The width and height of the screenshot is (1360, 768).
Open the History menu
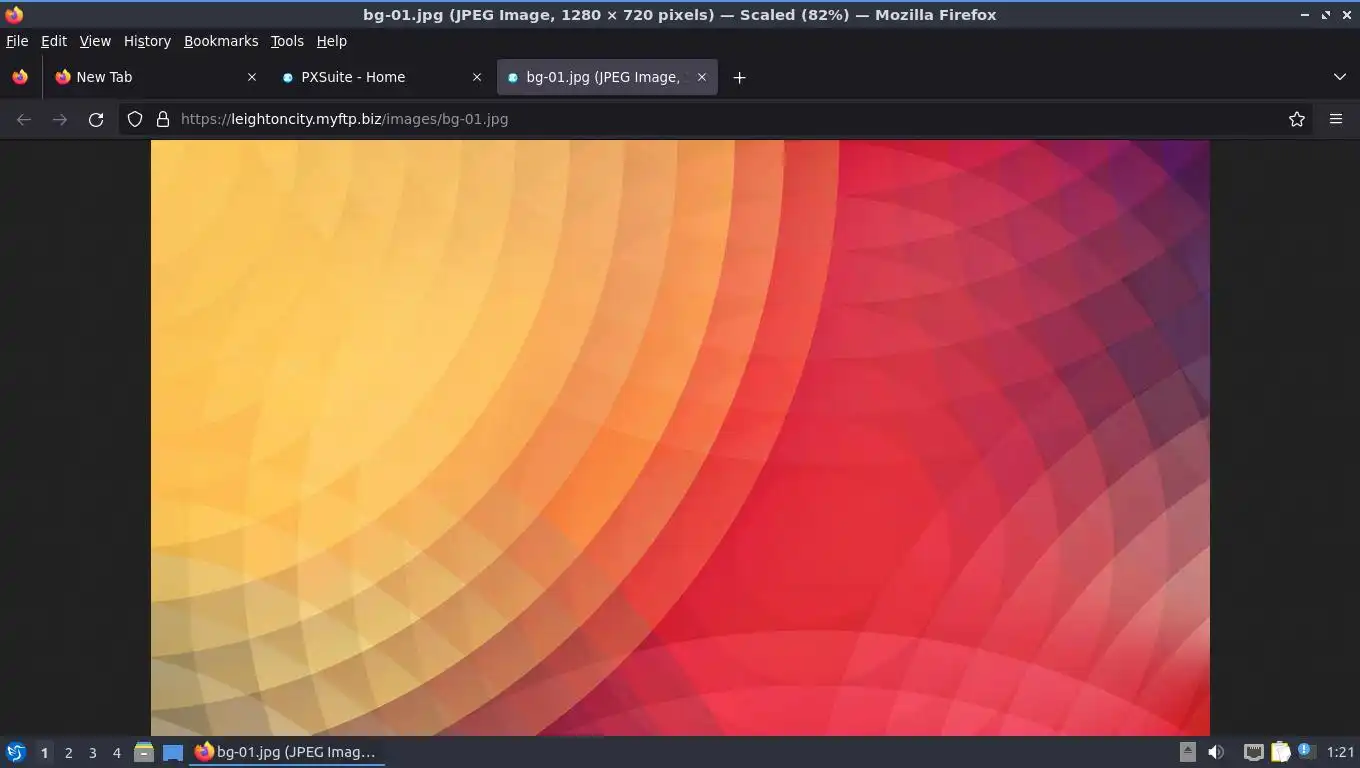click(147, 41)
